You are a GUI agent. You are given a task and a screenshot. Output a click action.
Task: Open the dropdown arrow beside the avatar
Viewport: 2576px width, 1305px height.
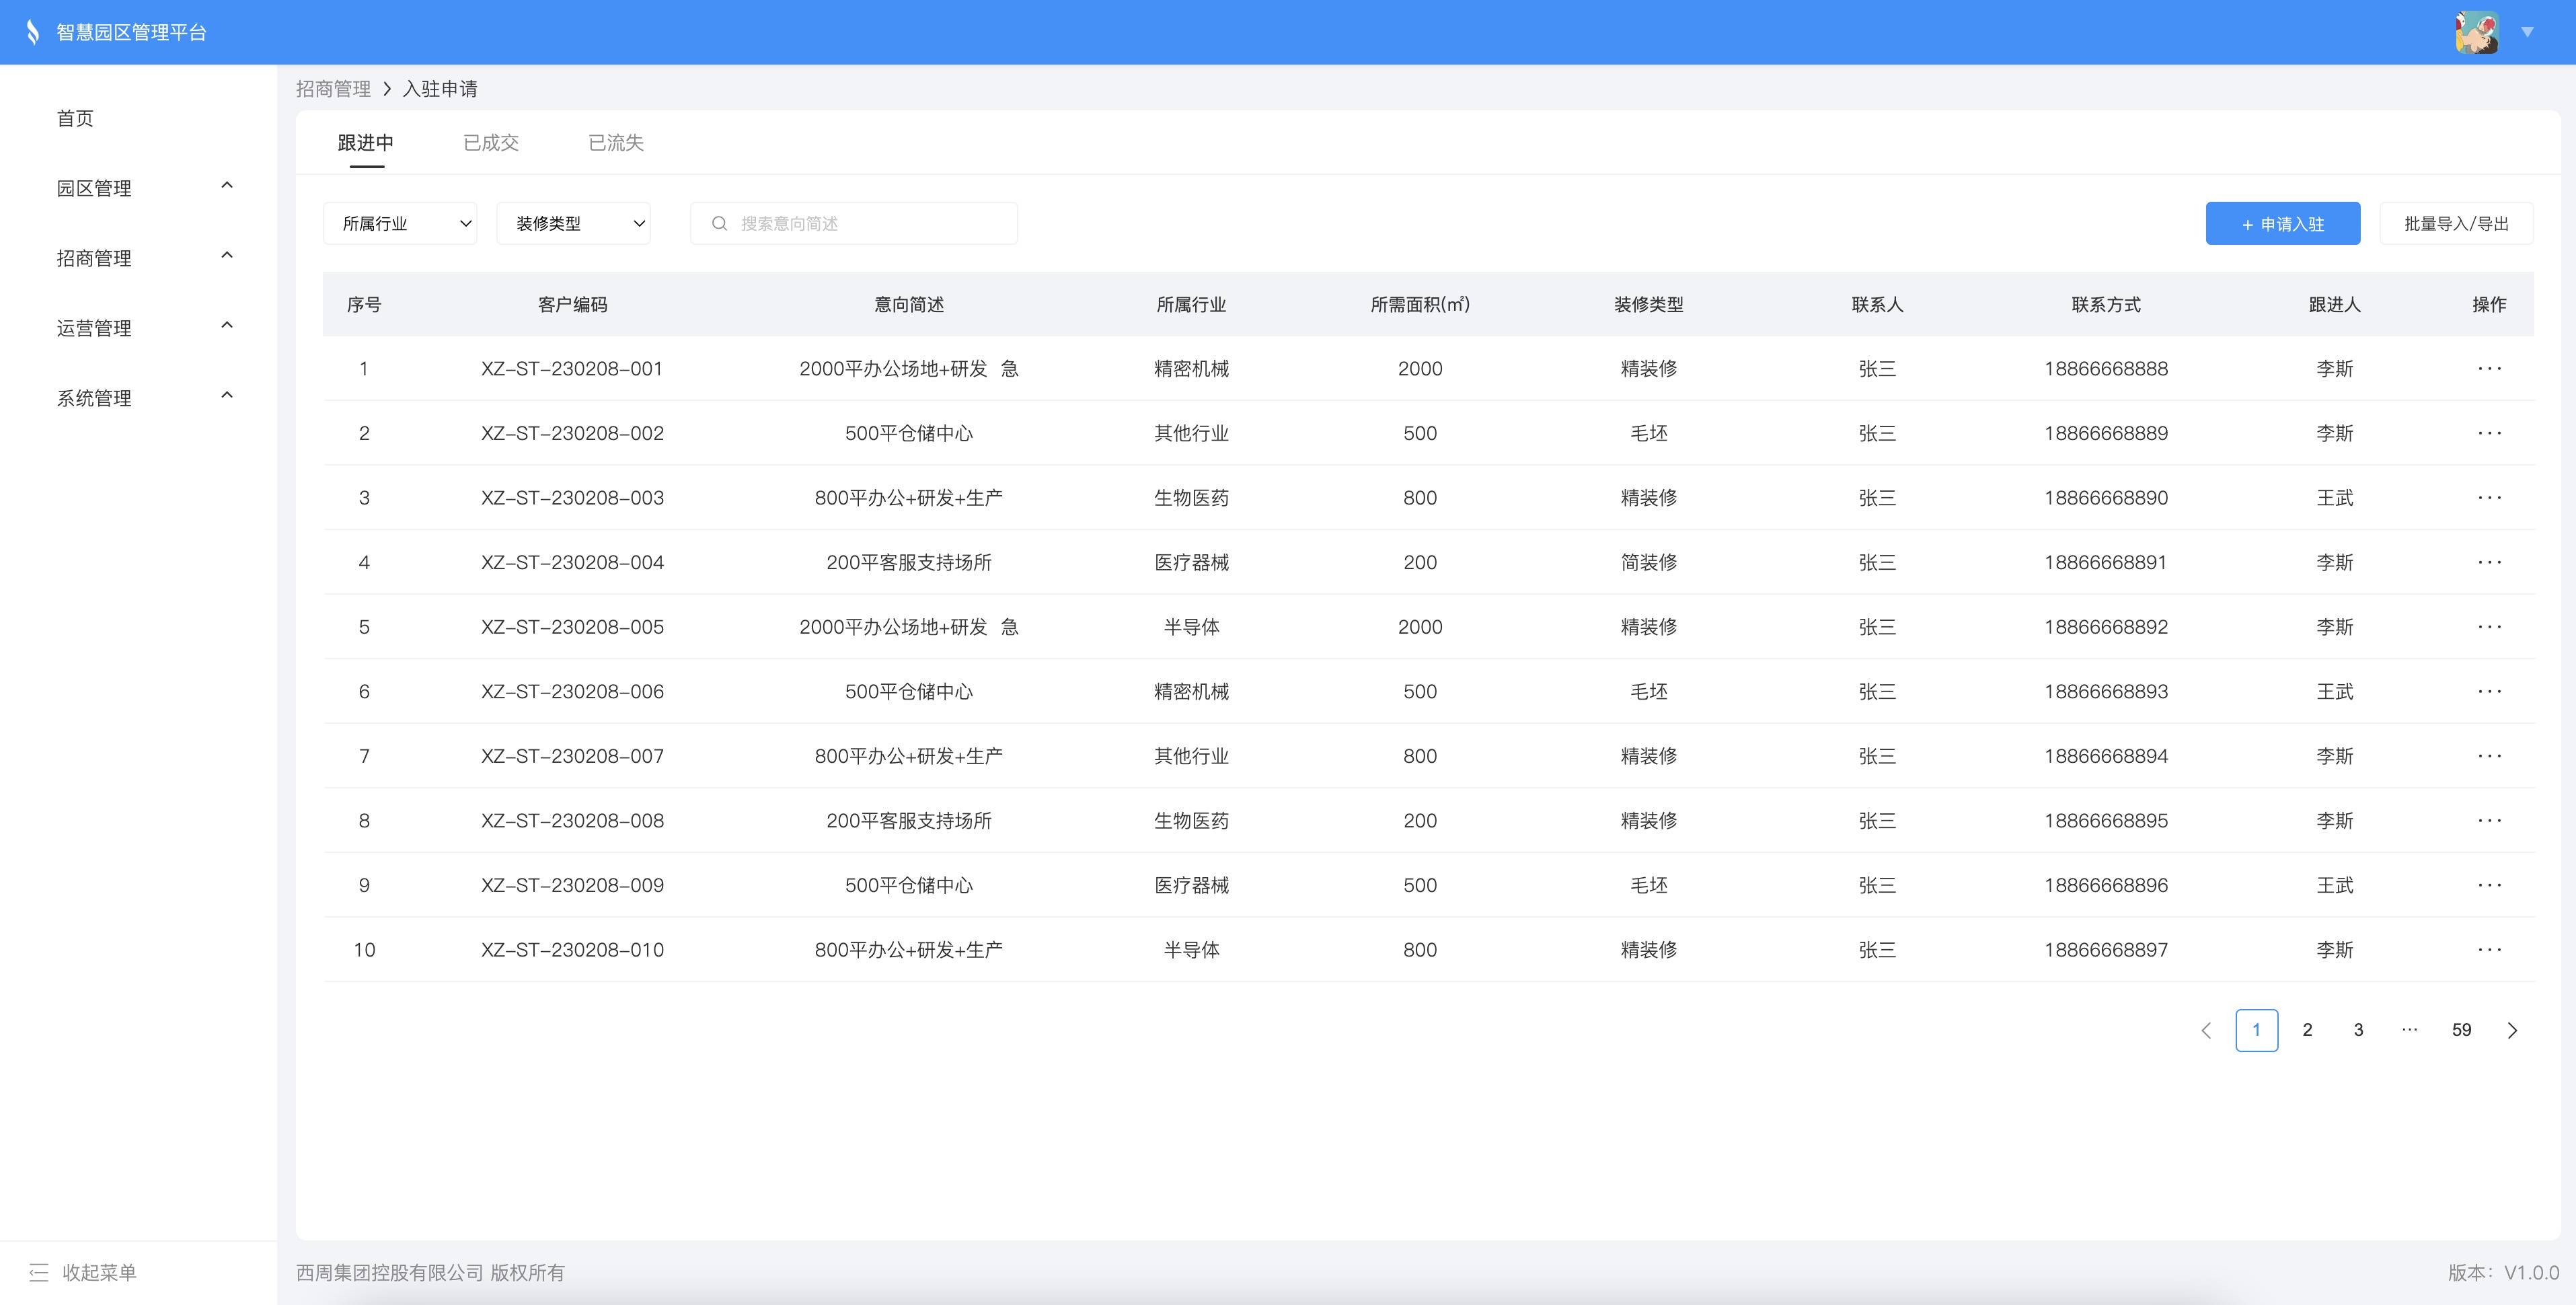tap(2527, 32)
